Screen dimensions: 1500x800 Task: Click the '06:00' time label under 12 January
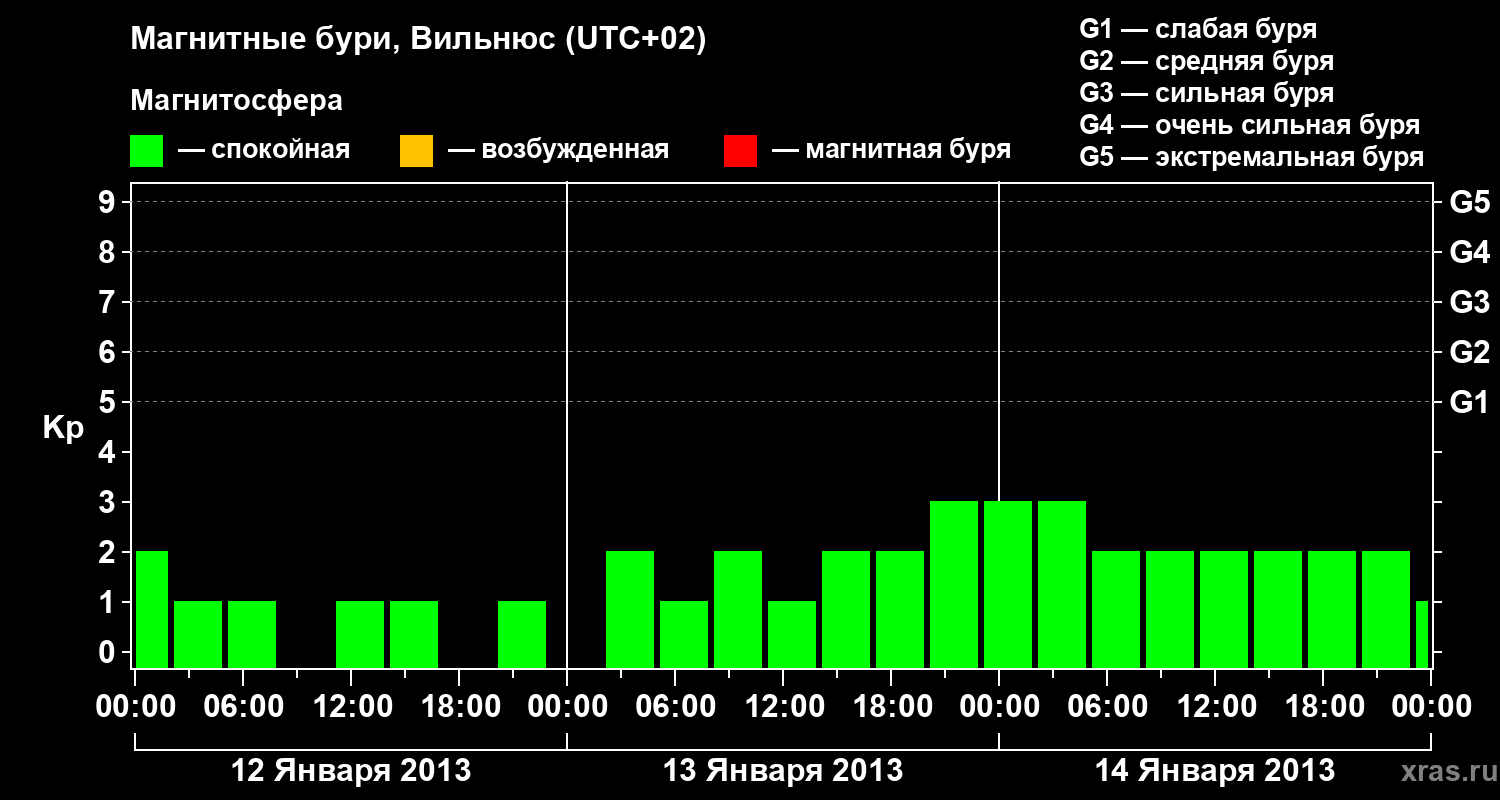coord(243,707)
